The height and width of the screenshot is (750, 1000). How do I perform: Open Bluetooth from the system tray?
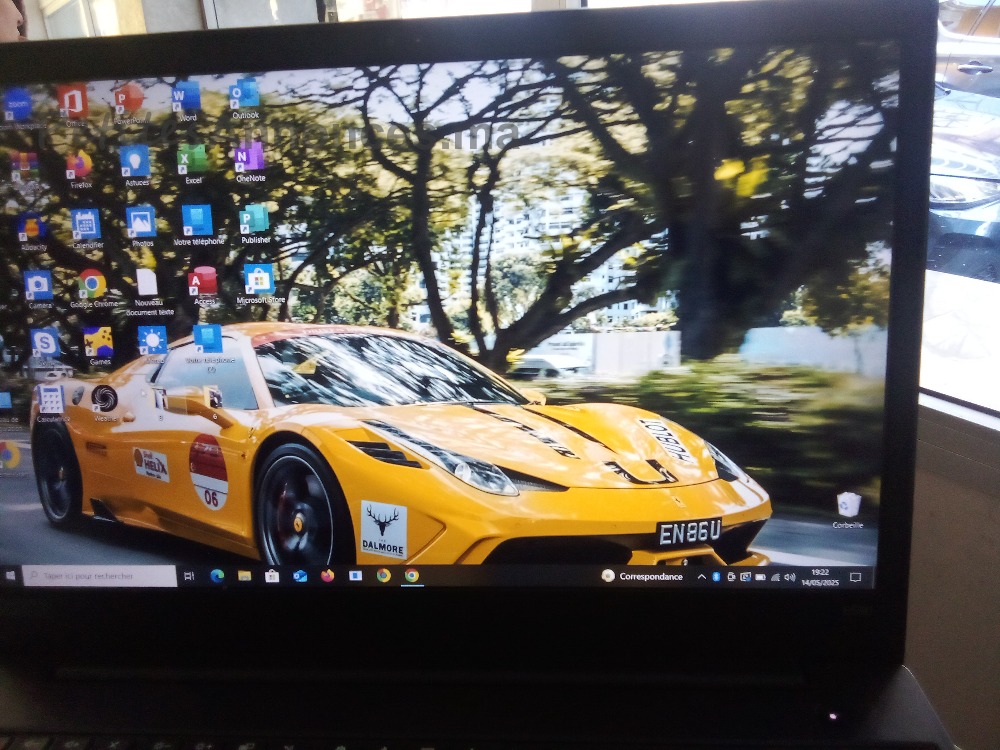(716, 577)
